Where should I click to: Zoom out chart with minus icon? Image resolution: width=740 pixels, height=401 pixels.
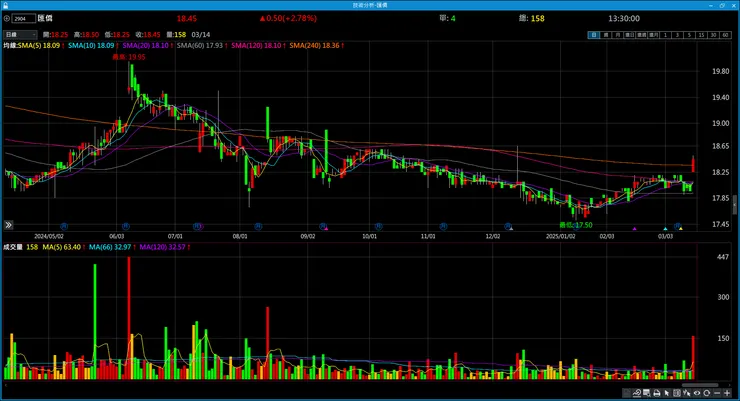pyautogui.click(x=717, y=393)
